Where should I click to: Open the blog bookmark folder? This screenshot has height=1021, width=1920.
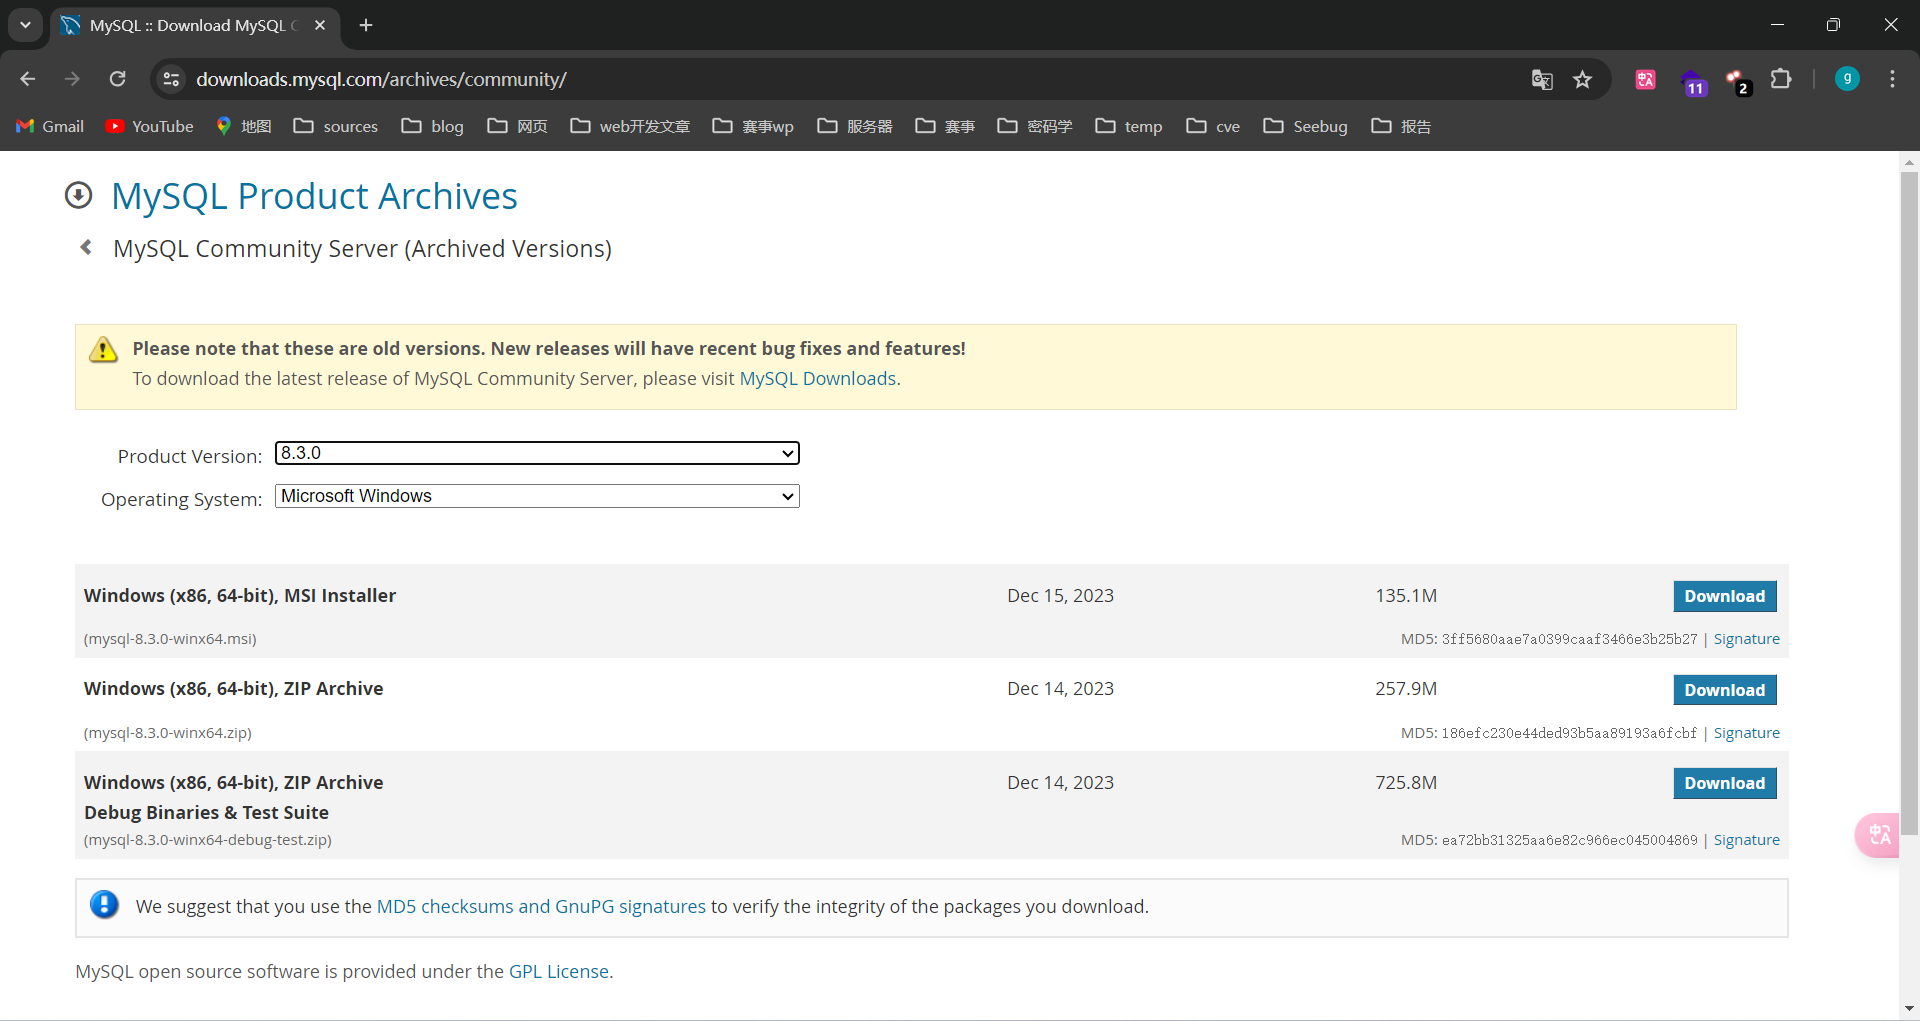(x=433, y=126)
